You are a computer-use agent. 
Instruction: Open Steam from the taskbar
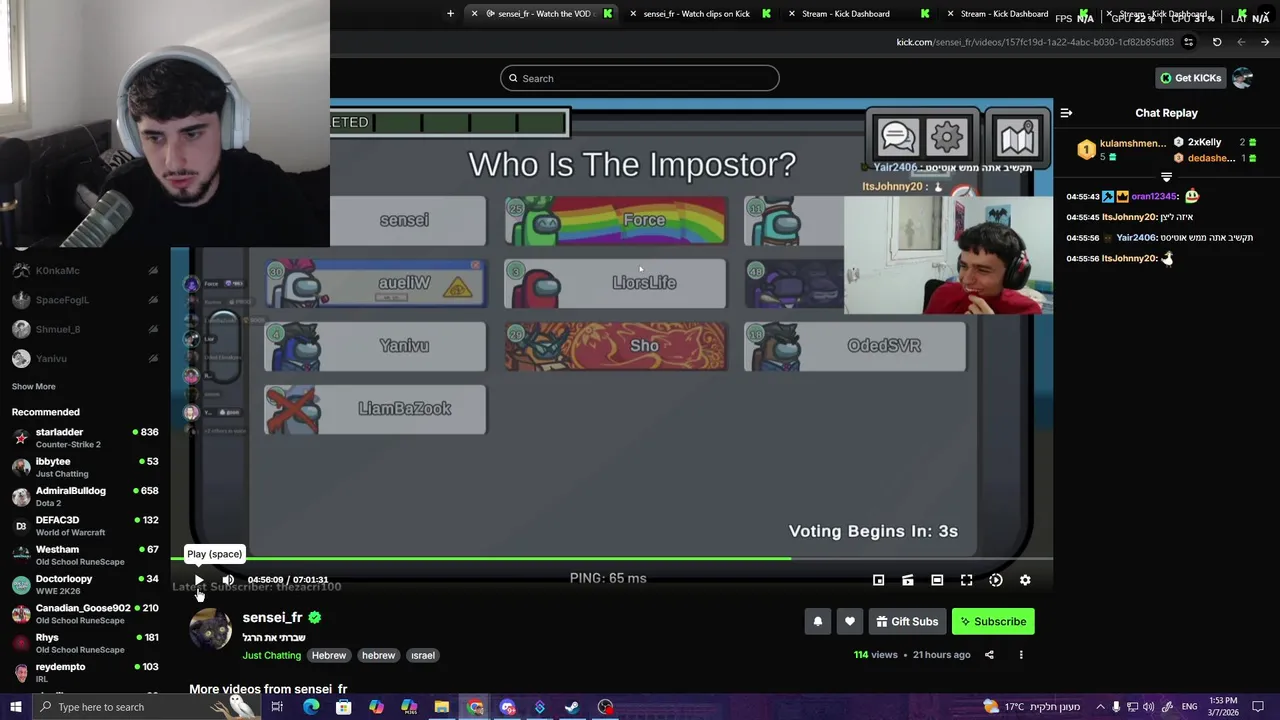[572, 707]
